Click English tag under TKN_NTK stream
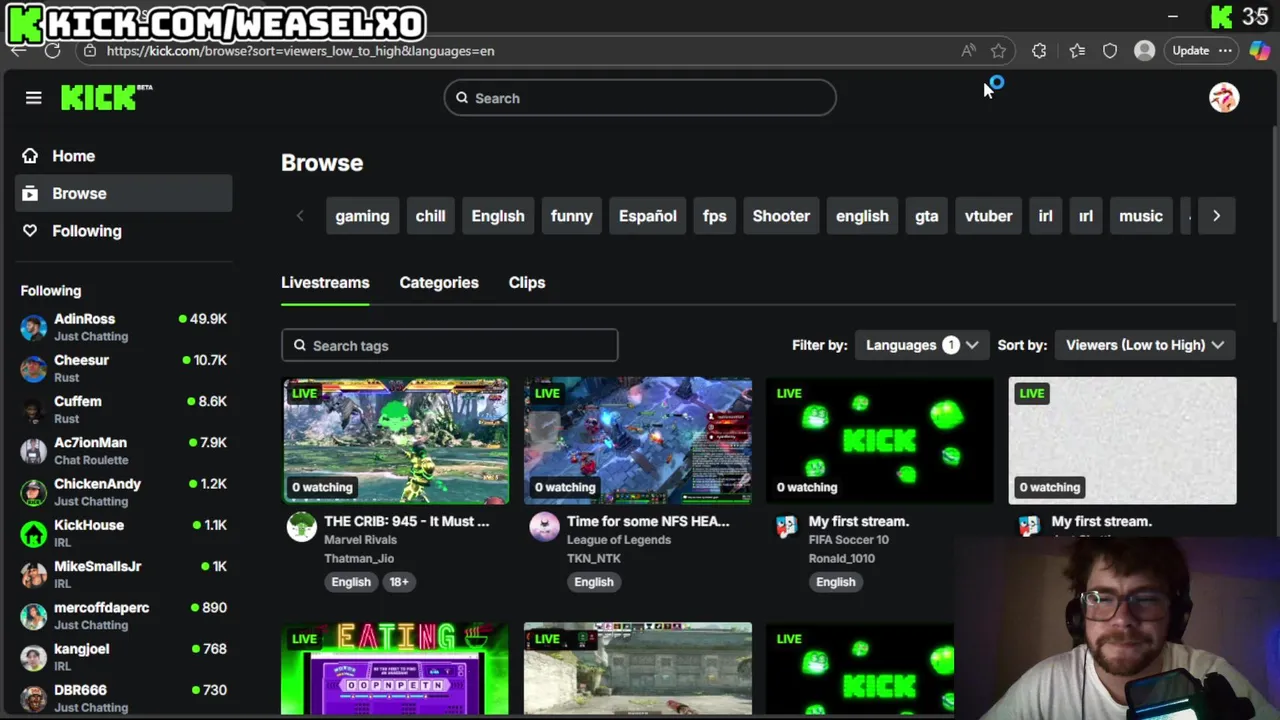This screenshot has width=1280, height=720. 594,582
